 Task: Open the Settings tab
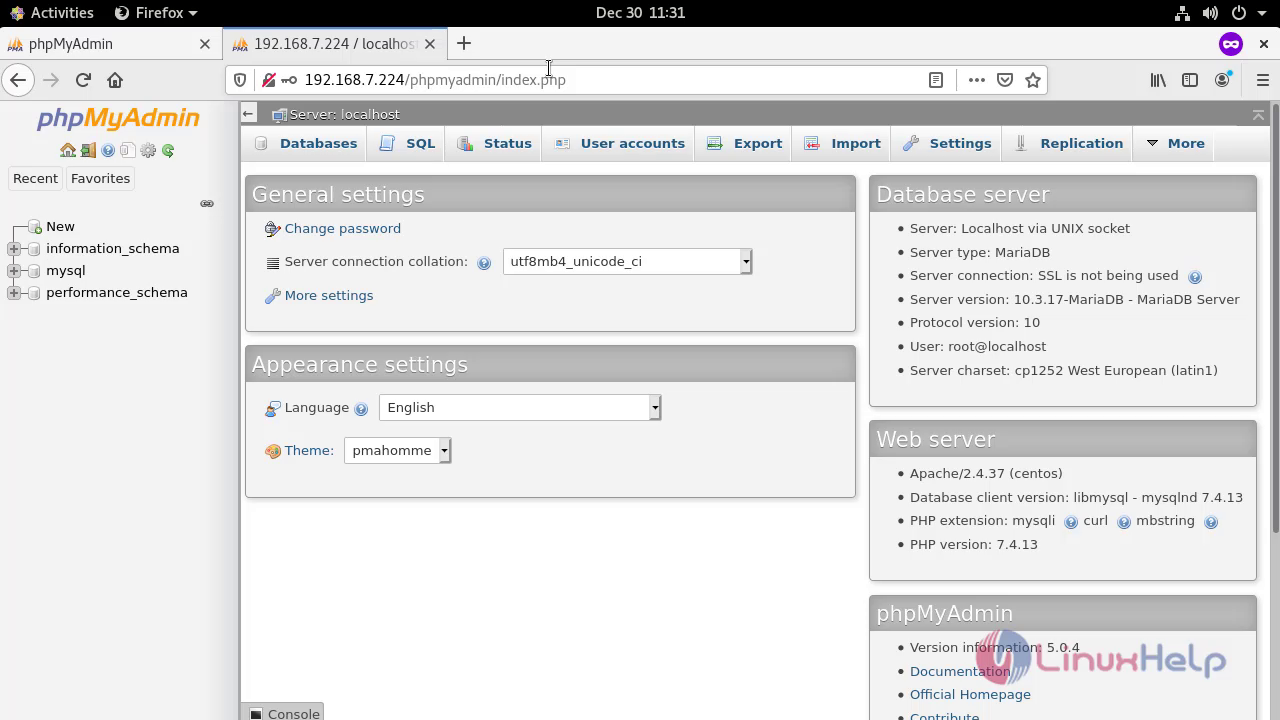[947, 143]
